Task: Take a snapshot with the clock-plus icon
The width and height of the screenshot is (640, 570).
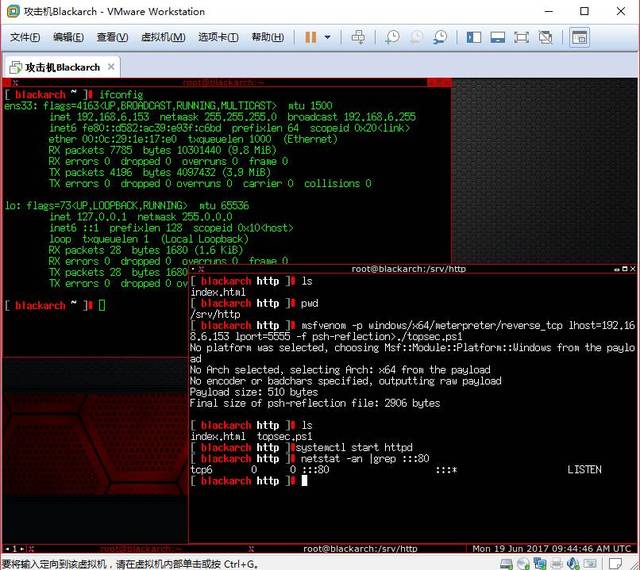Action: (393, 37)
